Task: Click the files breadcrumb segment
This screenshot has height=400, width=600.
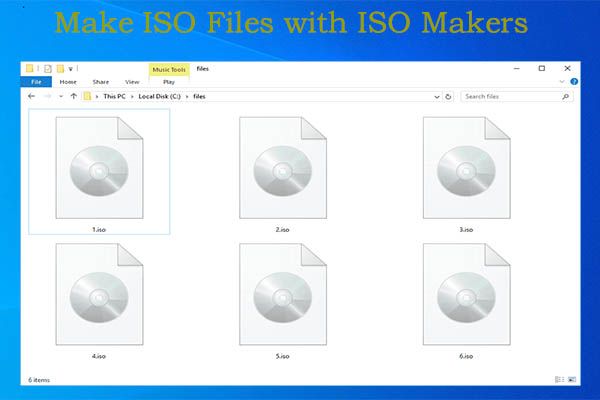Action: tap(199, 96)
